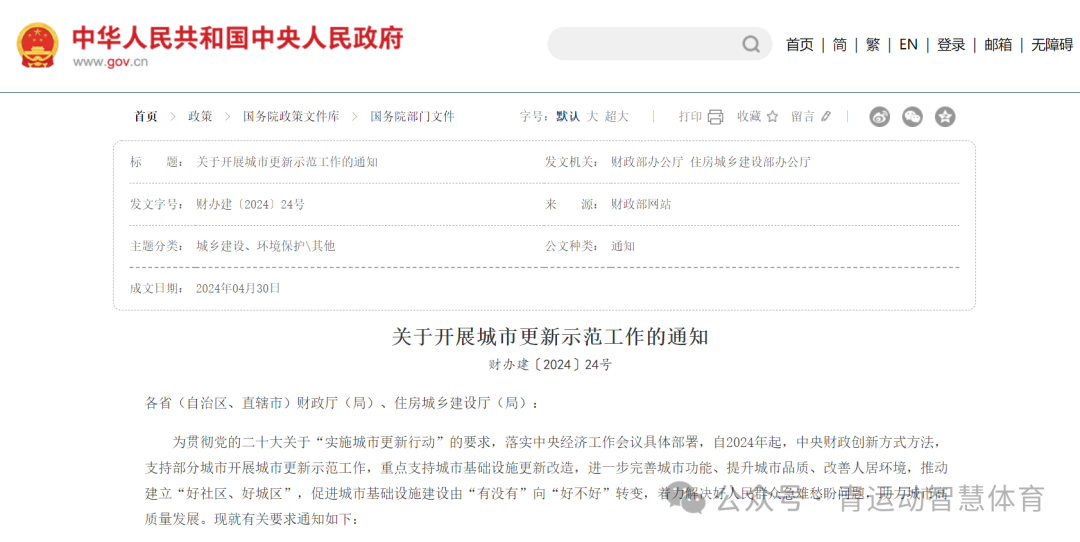The width and height of the screenshot is (1080, 542).
Task: Click the 财办建〔2024〕24号 subtitle under heading
Action: [x=550, y=365]
